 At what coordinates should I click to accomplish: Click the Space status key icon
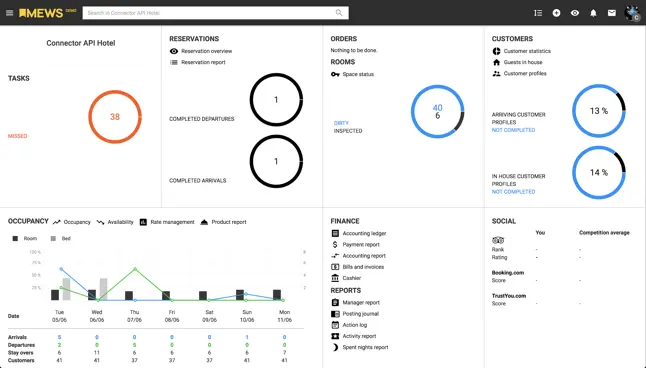pos(335,74)
